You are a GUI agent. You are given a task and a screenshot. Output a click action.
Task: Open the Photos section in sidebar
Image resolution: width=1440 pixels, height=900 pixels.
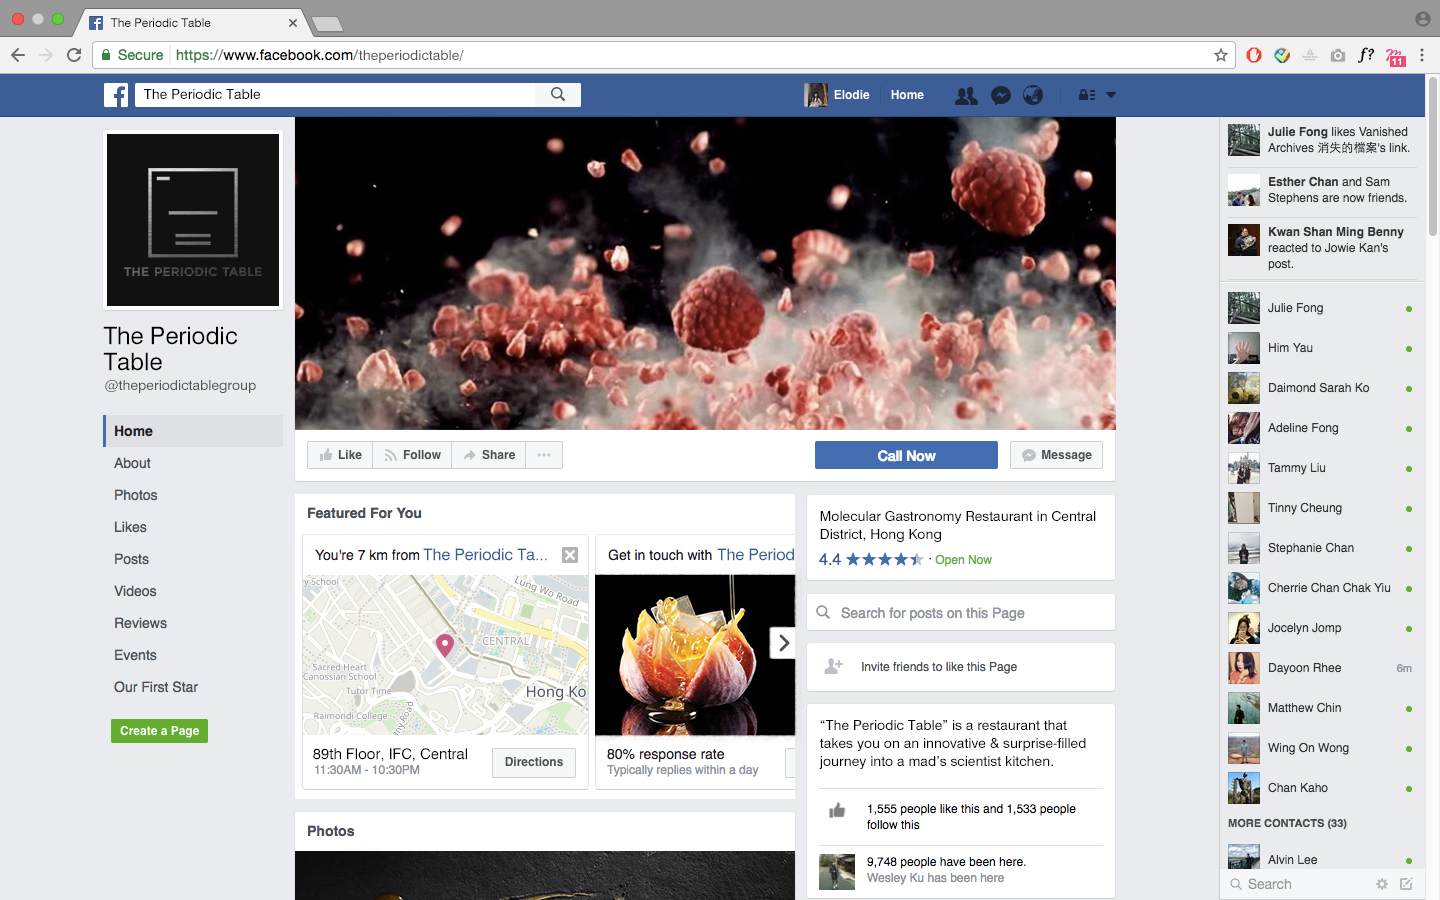point(136,495)
